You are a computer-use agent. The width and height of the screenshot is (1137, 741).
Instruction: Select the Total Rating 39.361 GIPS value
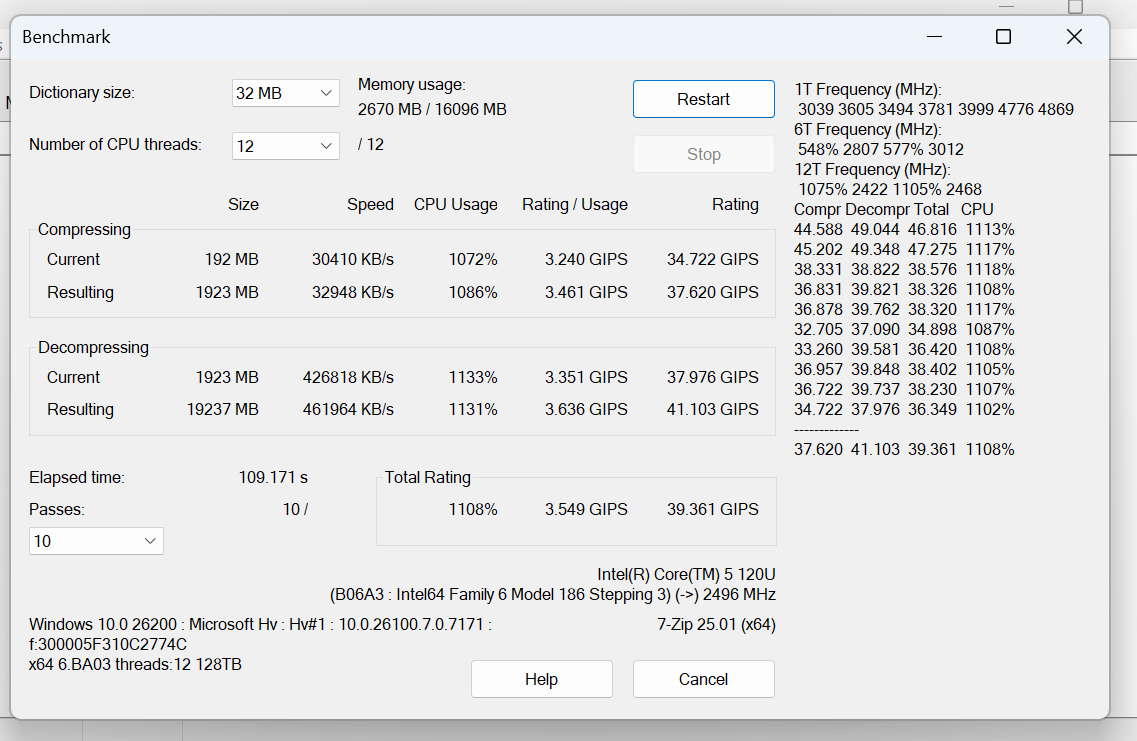[712, 509]
